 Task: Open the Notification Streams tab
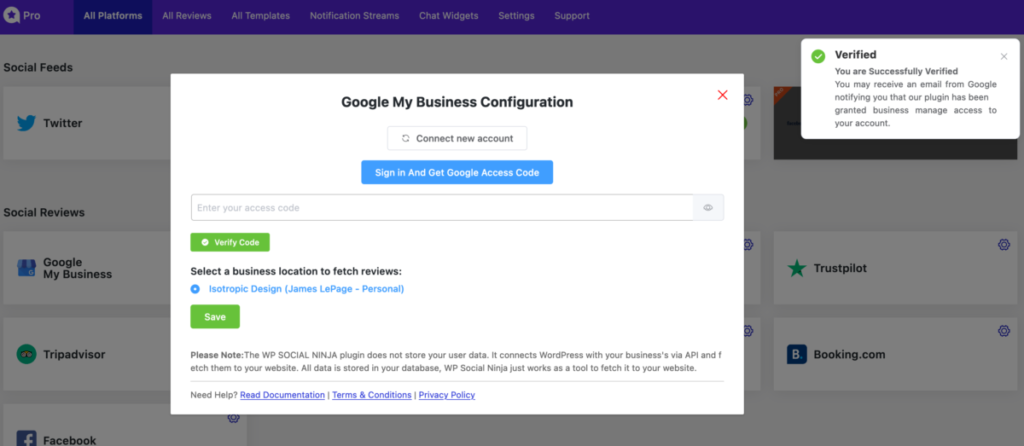(355, 16)
